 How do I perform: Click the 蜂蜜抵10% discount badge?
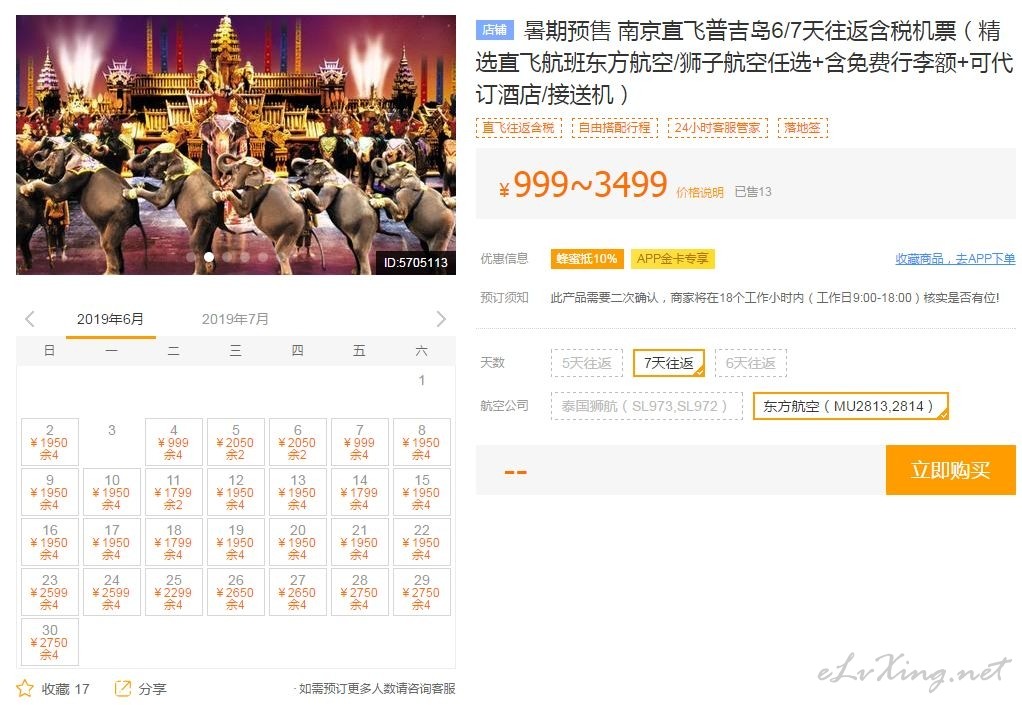tap(587, 259)
